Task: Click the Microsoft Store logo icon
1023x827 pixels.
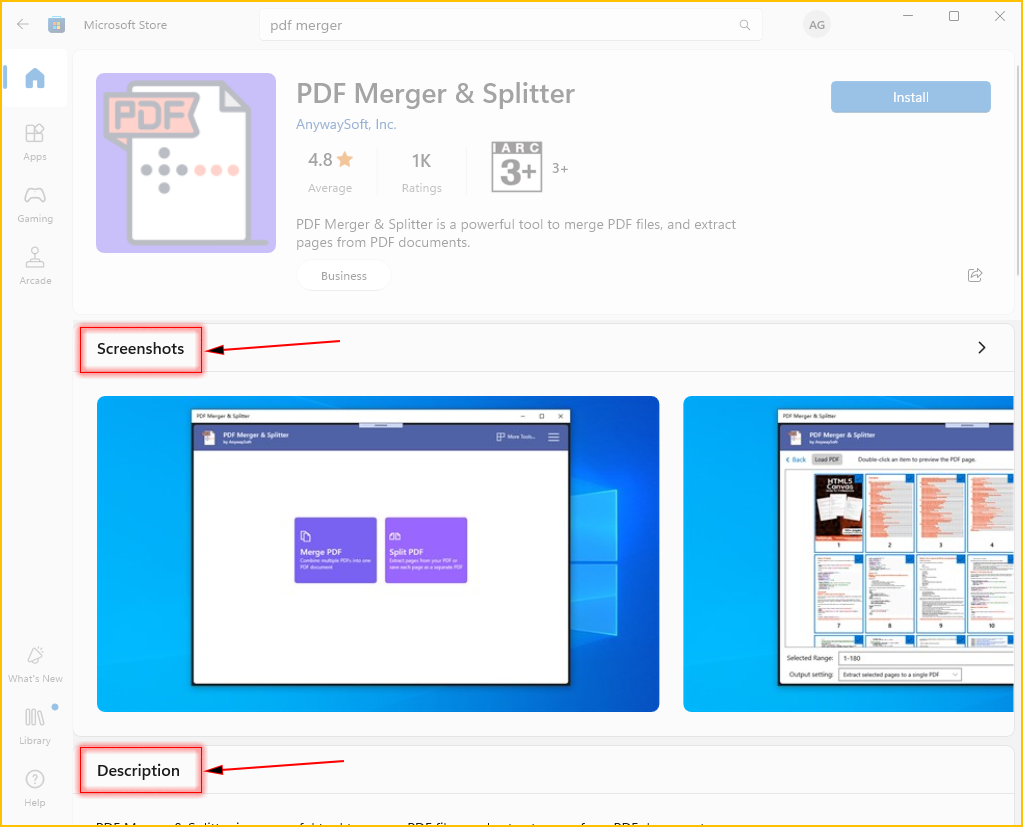Action: click(57, 25)
